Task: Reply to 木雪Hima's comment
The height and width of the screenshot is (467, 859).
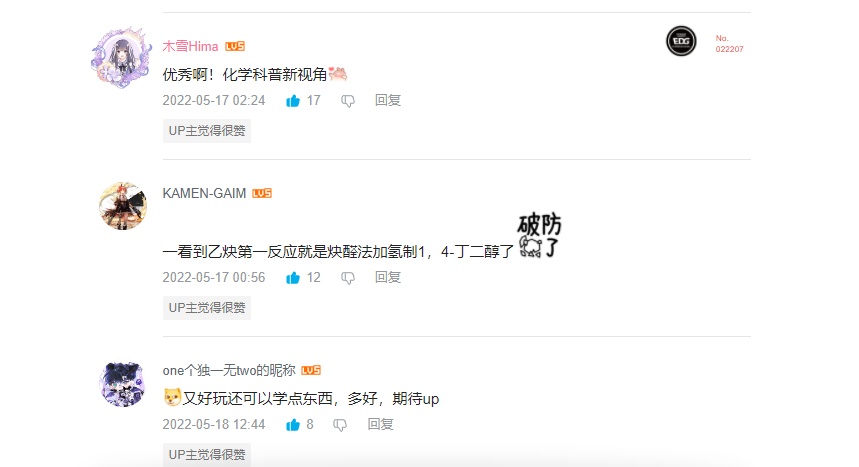Action: click(x=388, y=100)
